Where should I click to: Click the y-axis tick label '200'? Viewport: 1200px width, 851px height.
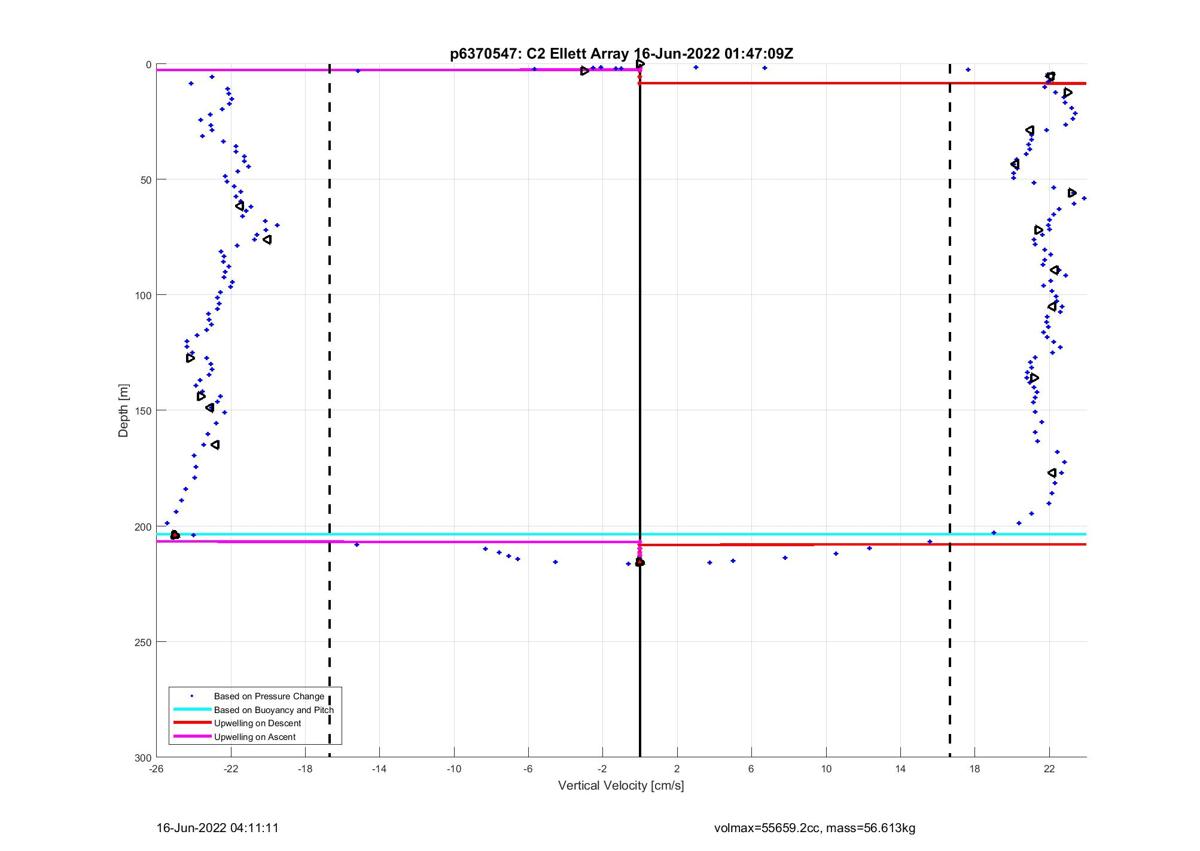click(x=143, y=526)
